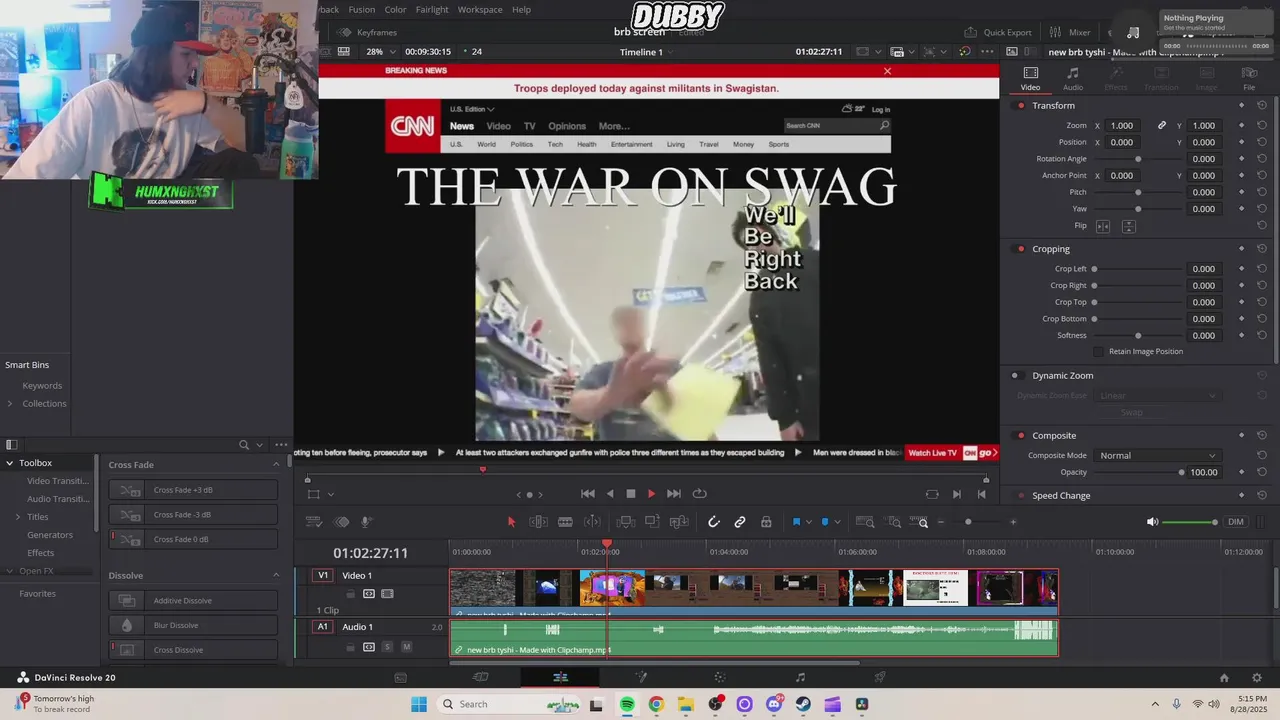The height and width of the screenshot is (720, 1280).
Task: Toggle Linked Selection chain icon
Action: tap(740, 522)
